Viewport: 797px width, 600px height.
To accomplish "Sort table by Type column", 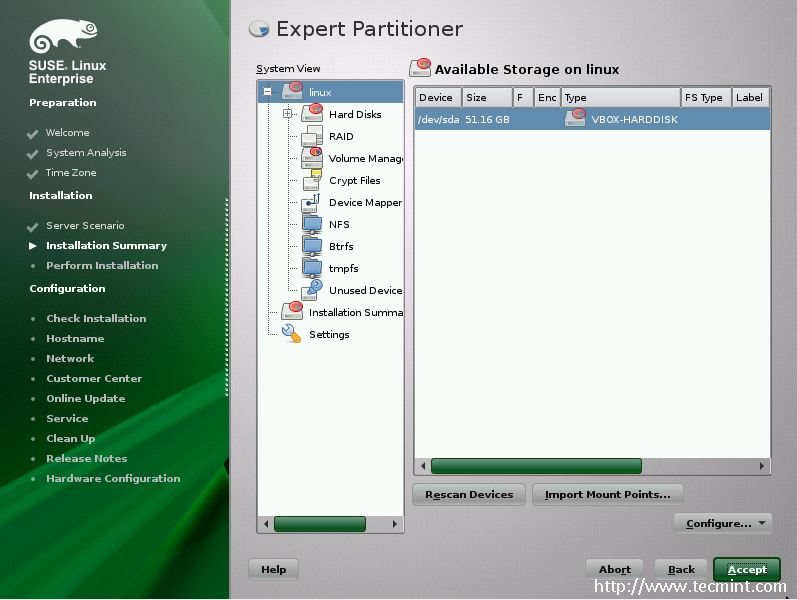I will coord(621,97).
